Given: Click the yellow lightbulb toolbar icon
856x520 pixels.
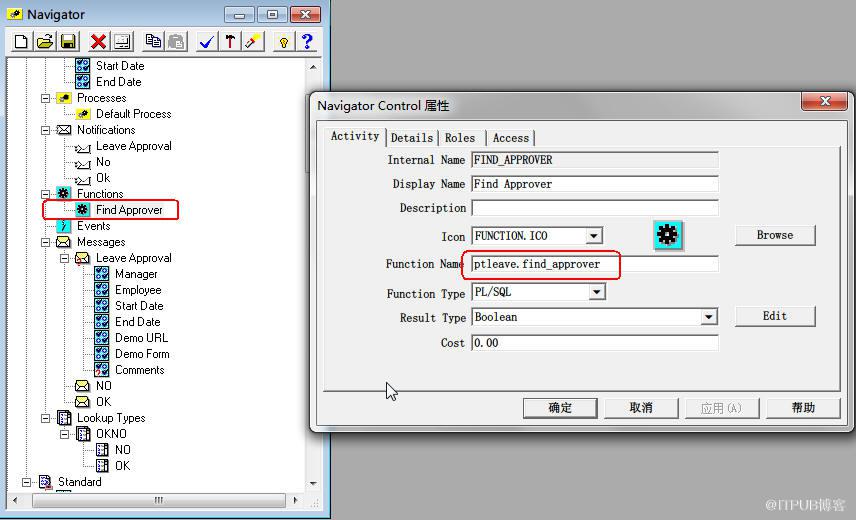Looking at the screenshot, I should (284, 42).
